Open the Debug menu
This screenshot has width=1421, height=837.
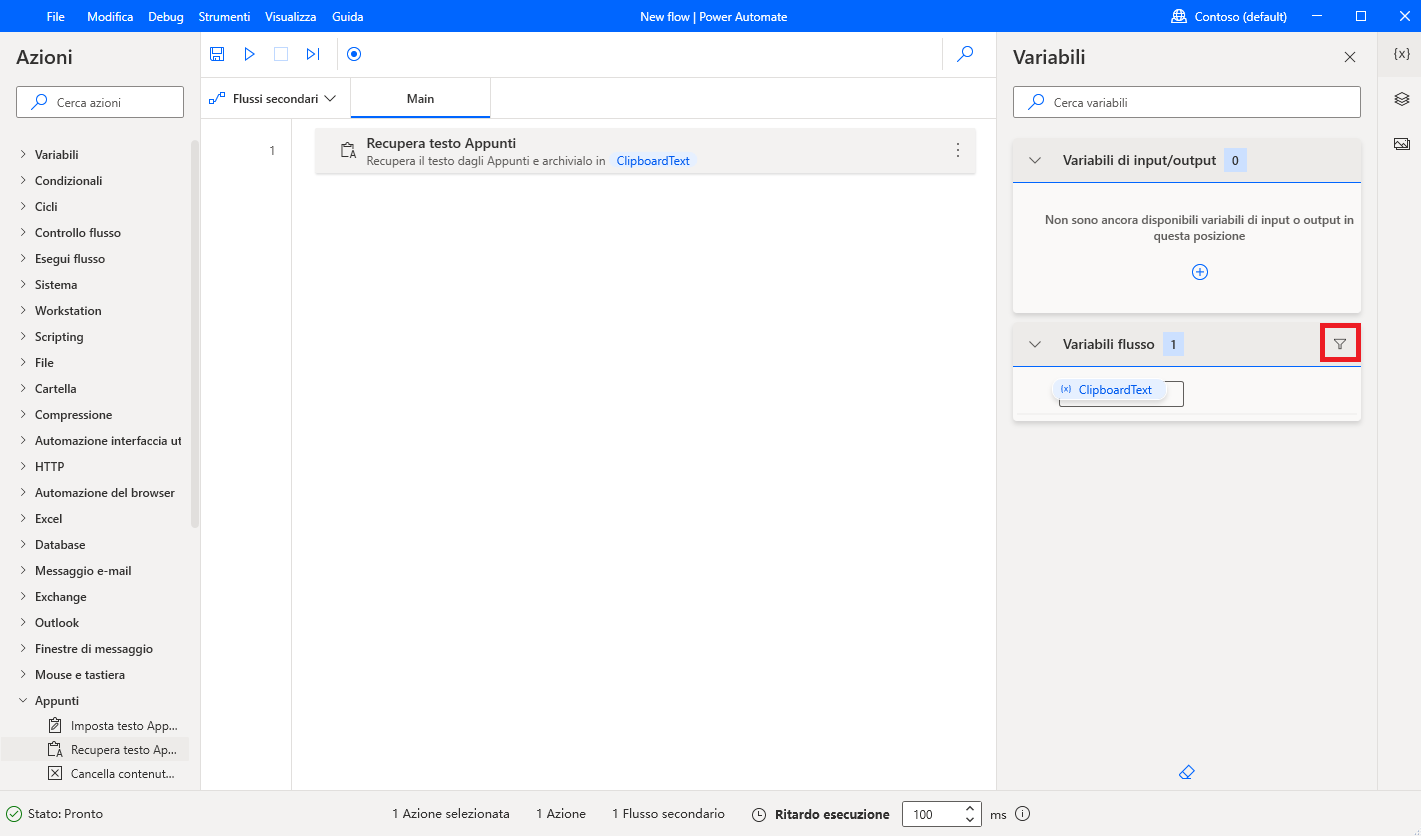[x=165, y=16]
